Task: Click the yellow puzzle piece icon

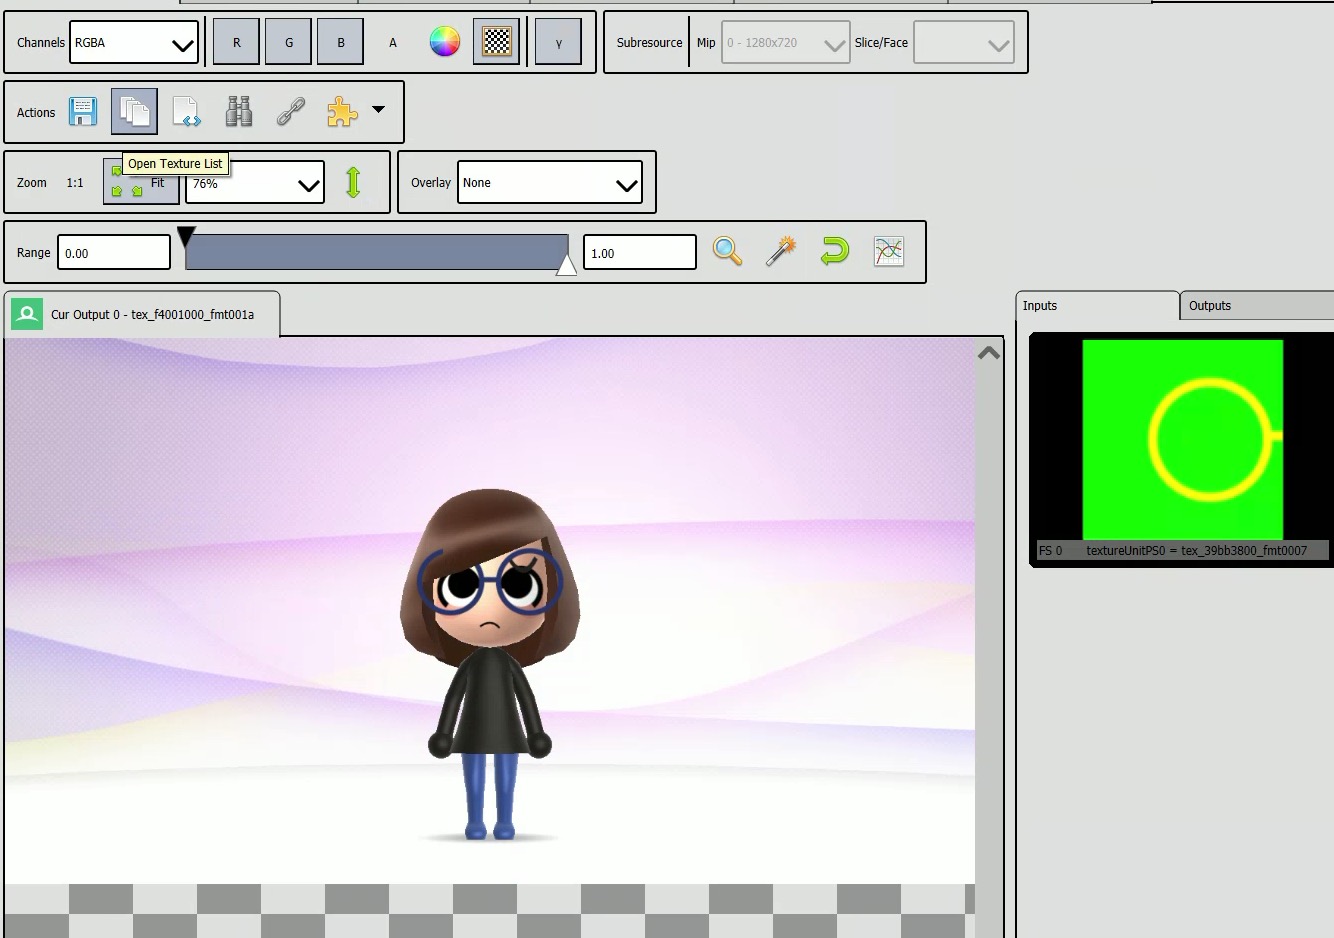Action: coord(342,112)
